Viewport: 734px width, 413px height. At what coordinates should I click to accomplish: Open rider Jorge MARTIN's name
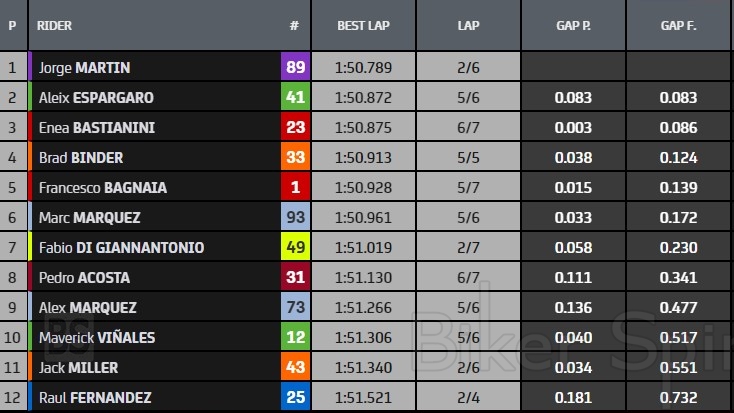click(84, 68)
